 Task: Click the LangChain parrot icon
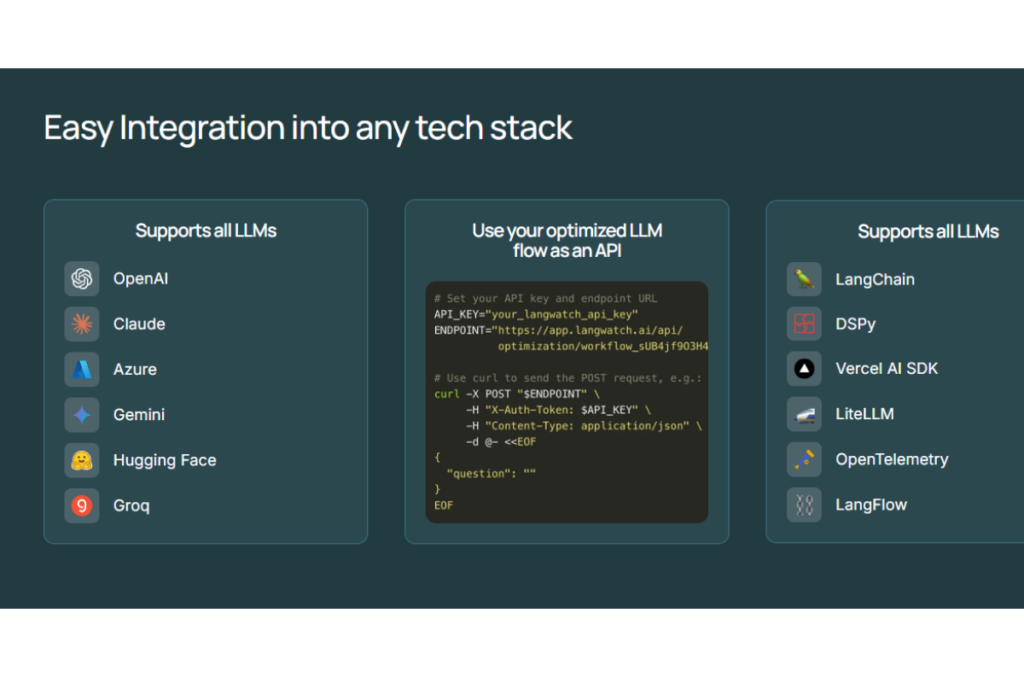click(804, 279)
